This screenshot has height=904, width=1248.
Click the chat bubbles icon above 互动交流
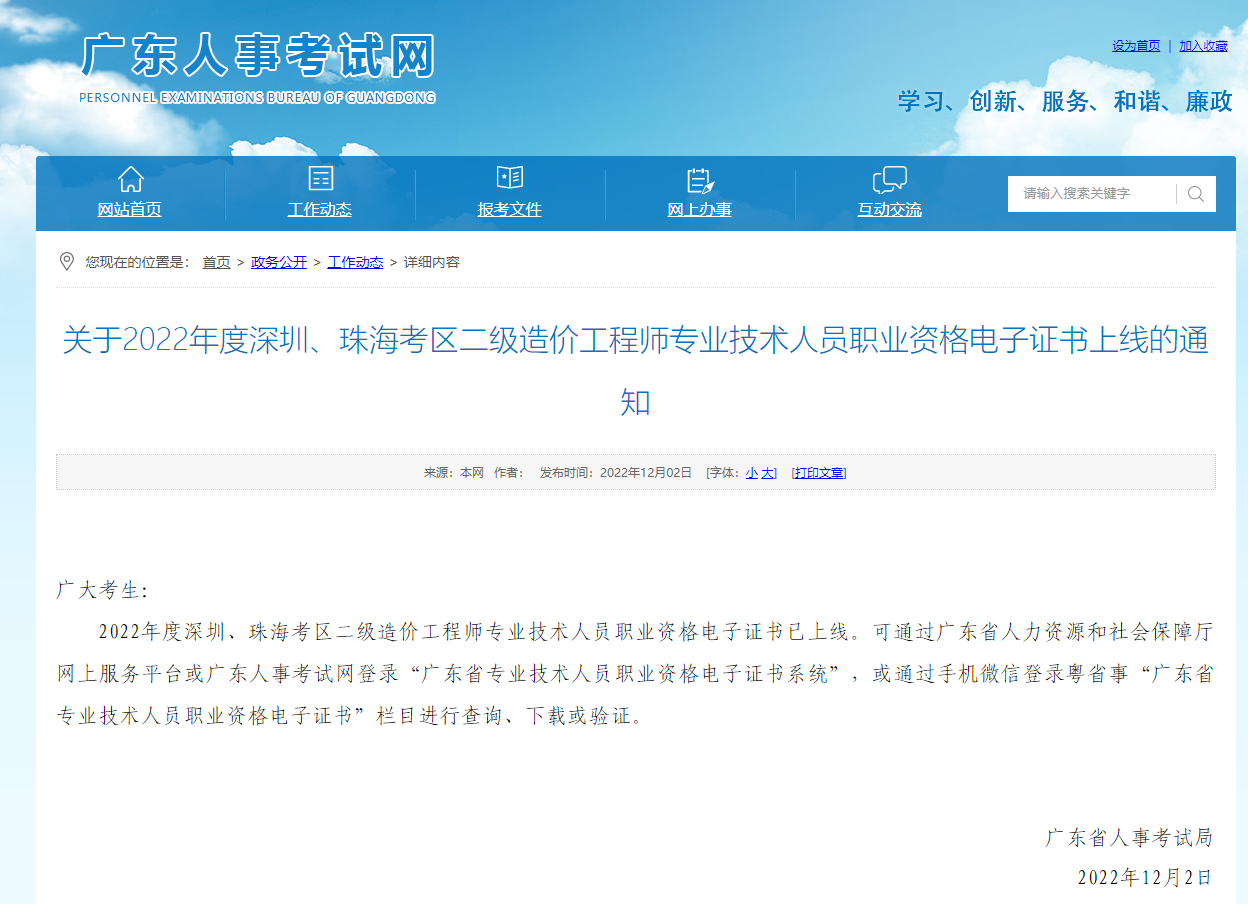(889, 180)
